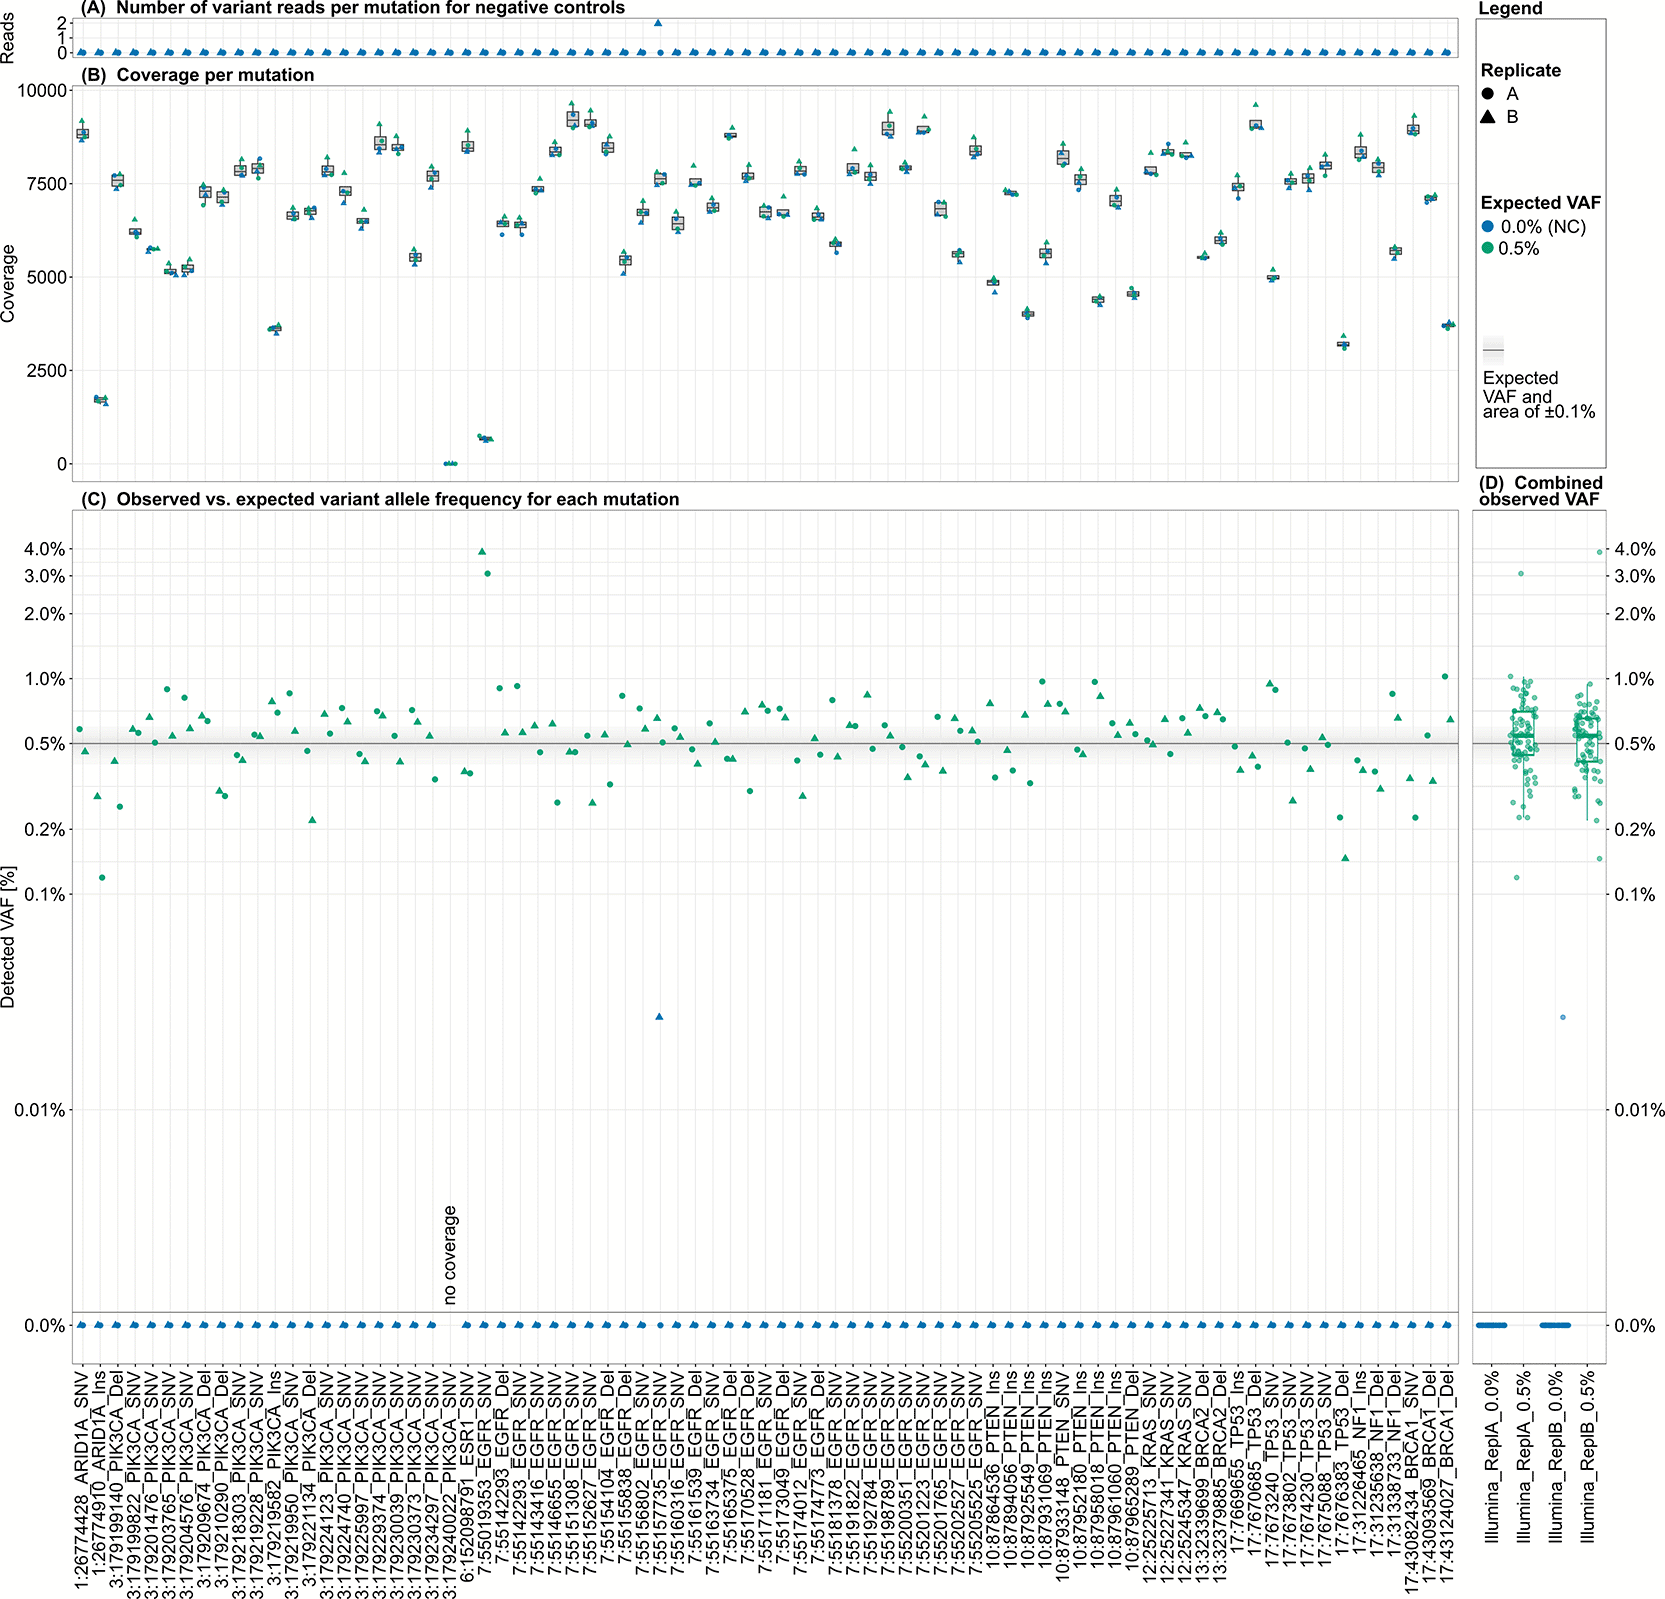The width and height of the screenshot is (1665, 1599).
Task: Click the circle marker for Replicate A in the legend
Action: point(1488,94)
